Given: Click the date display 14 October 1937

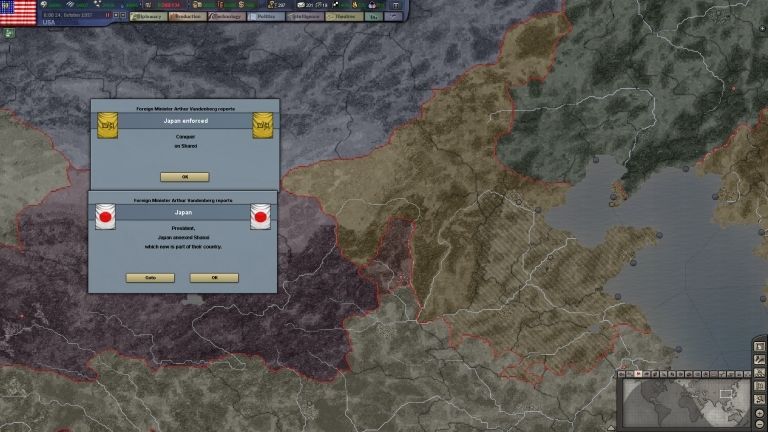Looking at the screenshot, I should point(68,15).
